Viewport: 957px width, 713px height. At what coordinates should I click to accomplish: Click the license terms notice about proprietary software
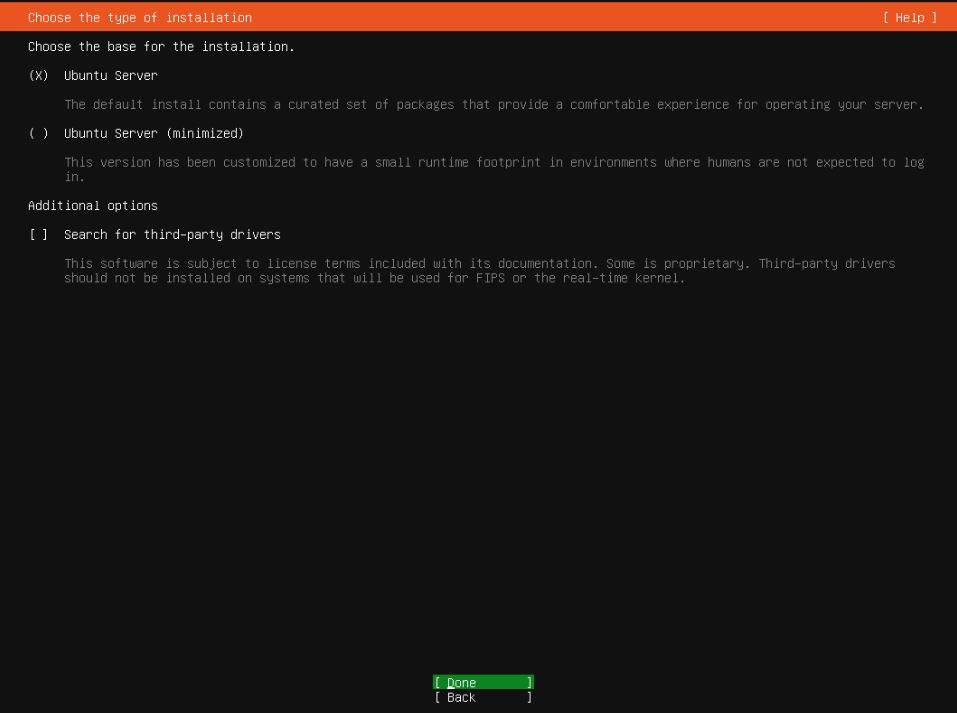tap(479, 263)
